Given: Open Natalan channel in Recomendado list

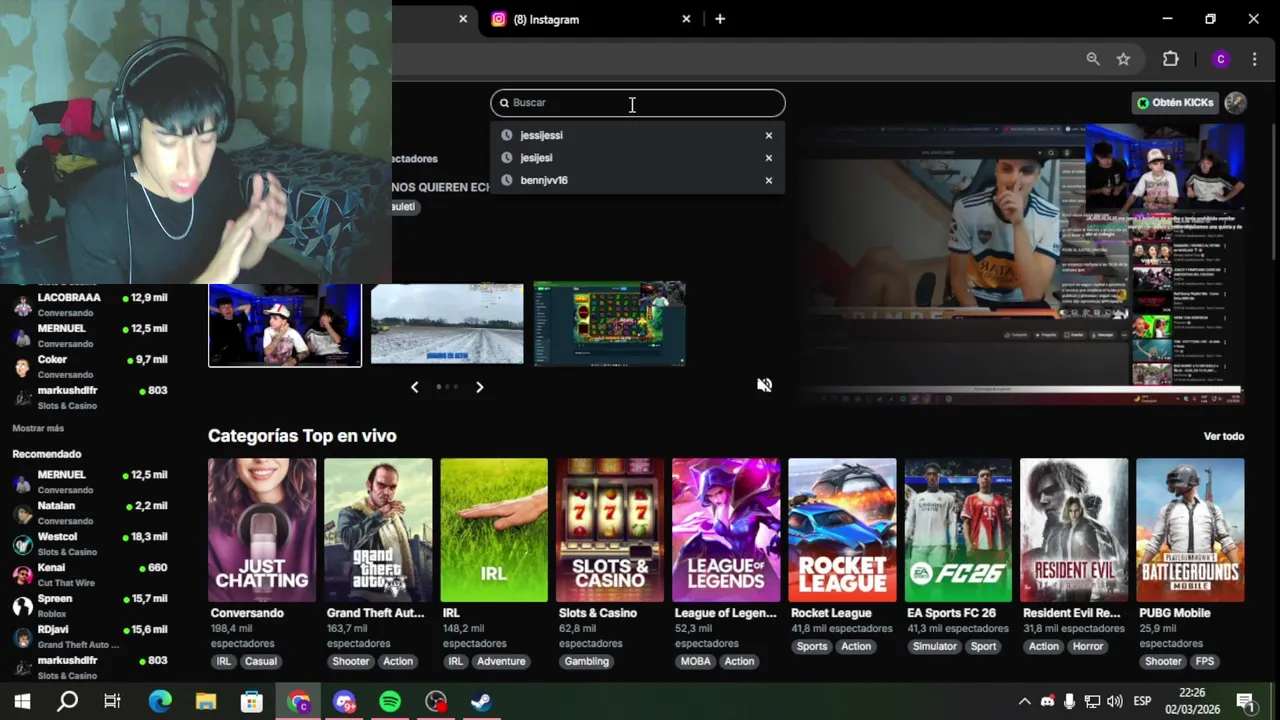Looking at the screenshot, I should [90, 513].
